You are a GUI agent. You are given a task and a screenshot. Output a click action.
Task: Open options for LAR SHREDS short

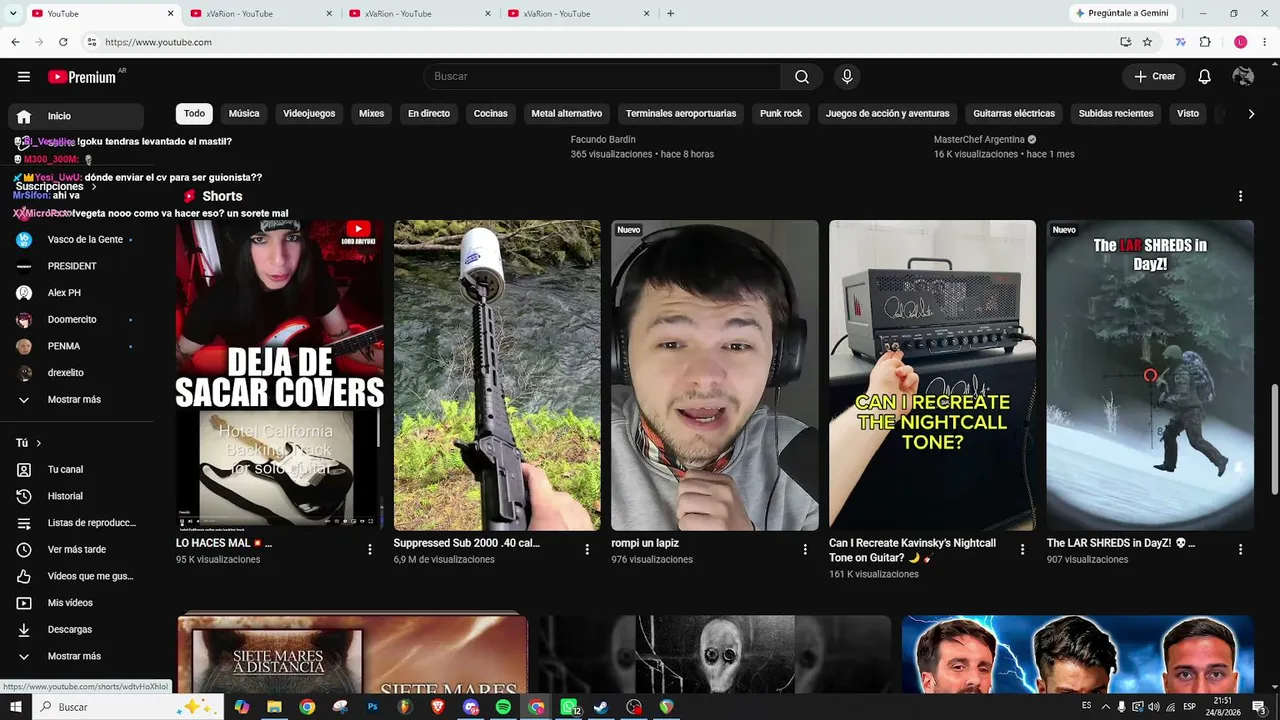click(1240, 549)
